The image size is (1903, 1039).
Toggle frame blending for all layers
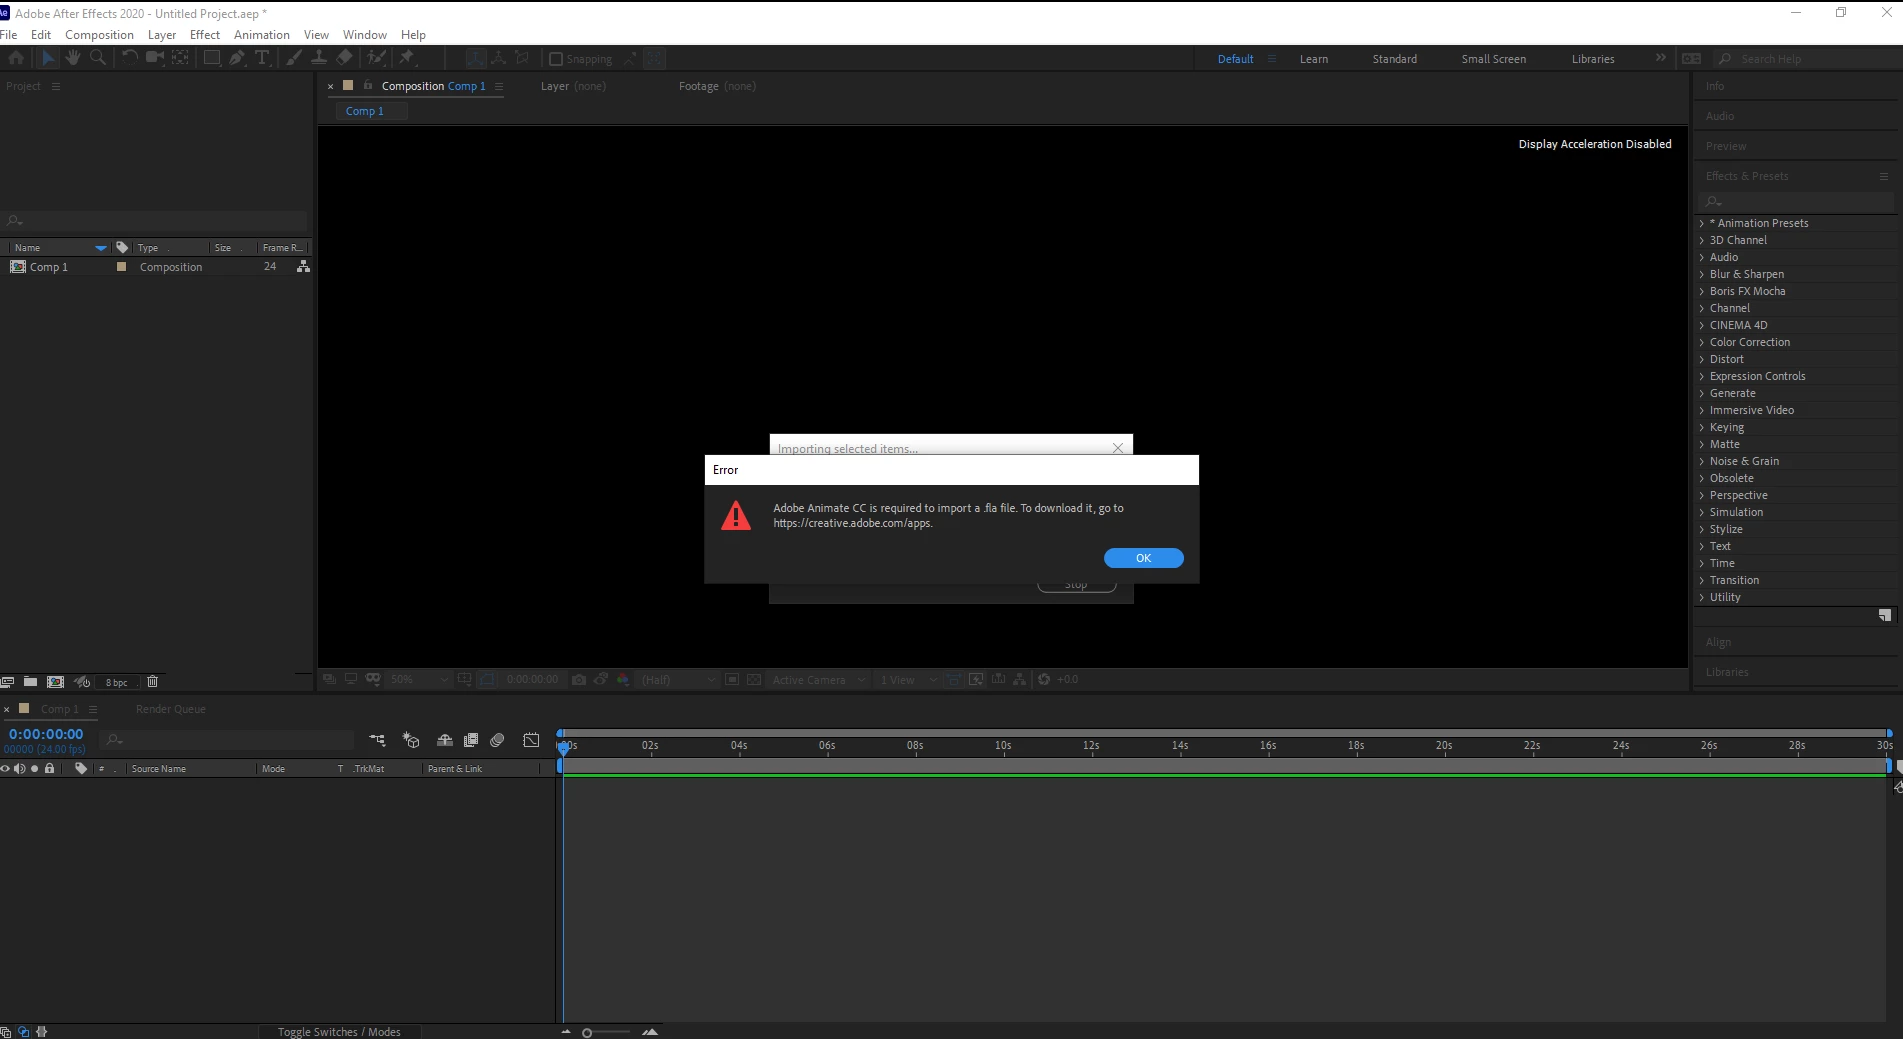(471, 740)
